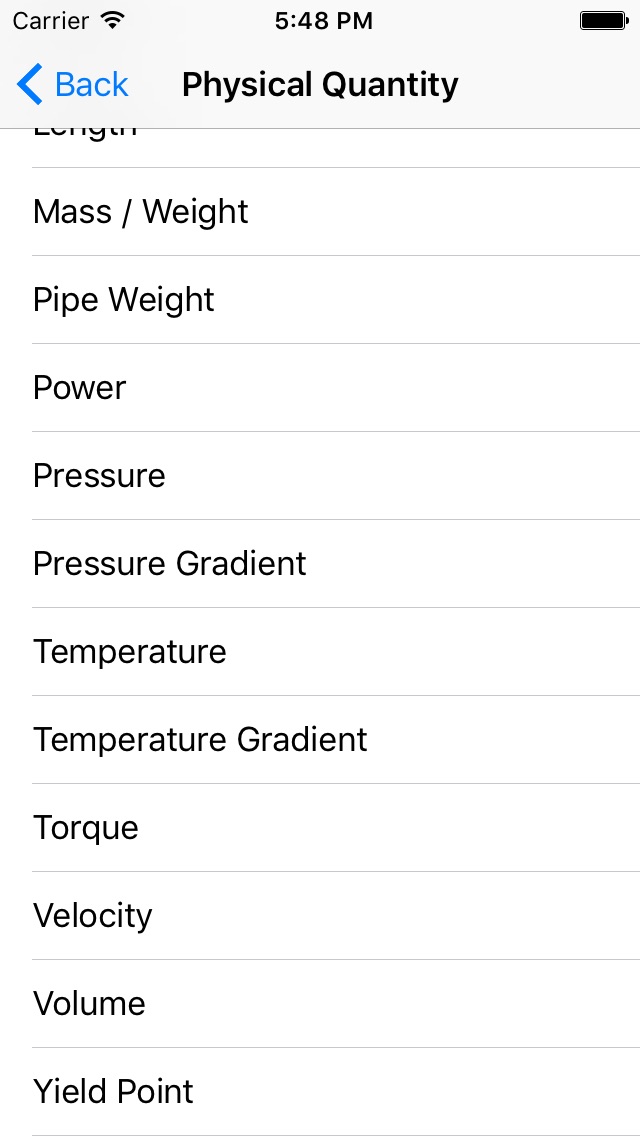Tap the Carrier label in status bar
640x1136 pixels.
pos(50,21)
